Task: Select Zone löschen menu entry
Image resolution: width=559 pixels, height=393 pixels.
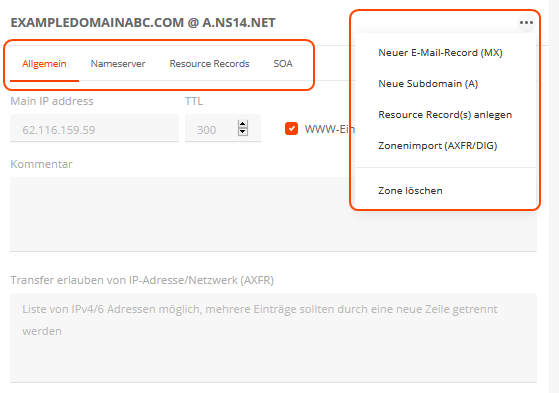Action: (410, 191)
